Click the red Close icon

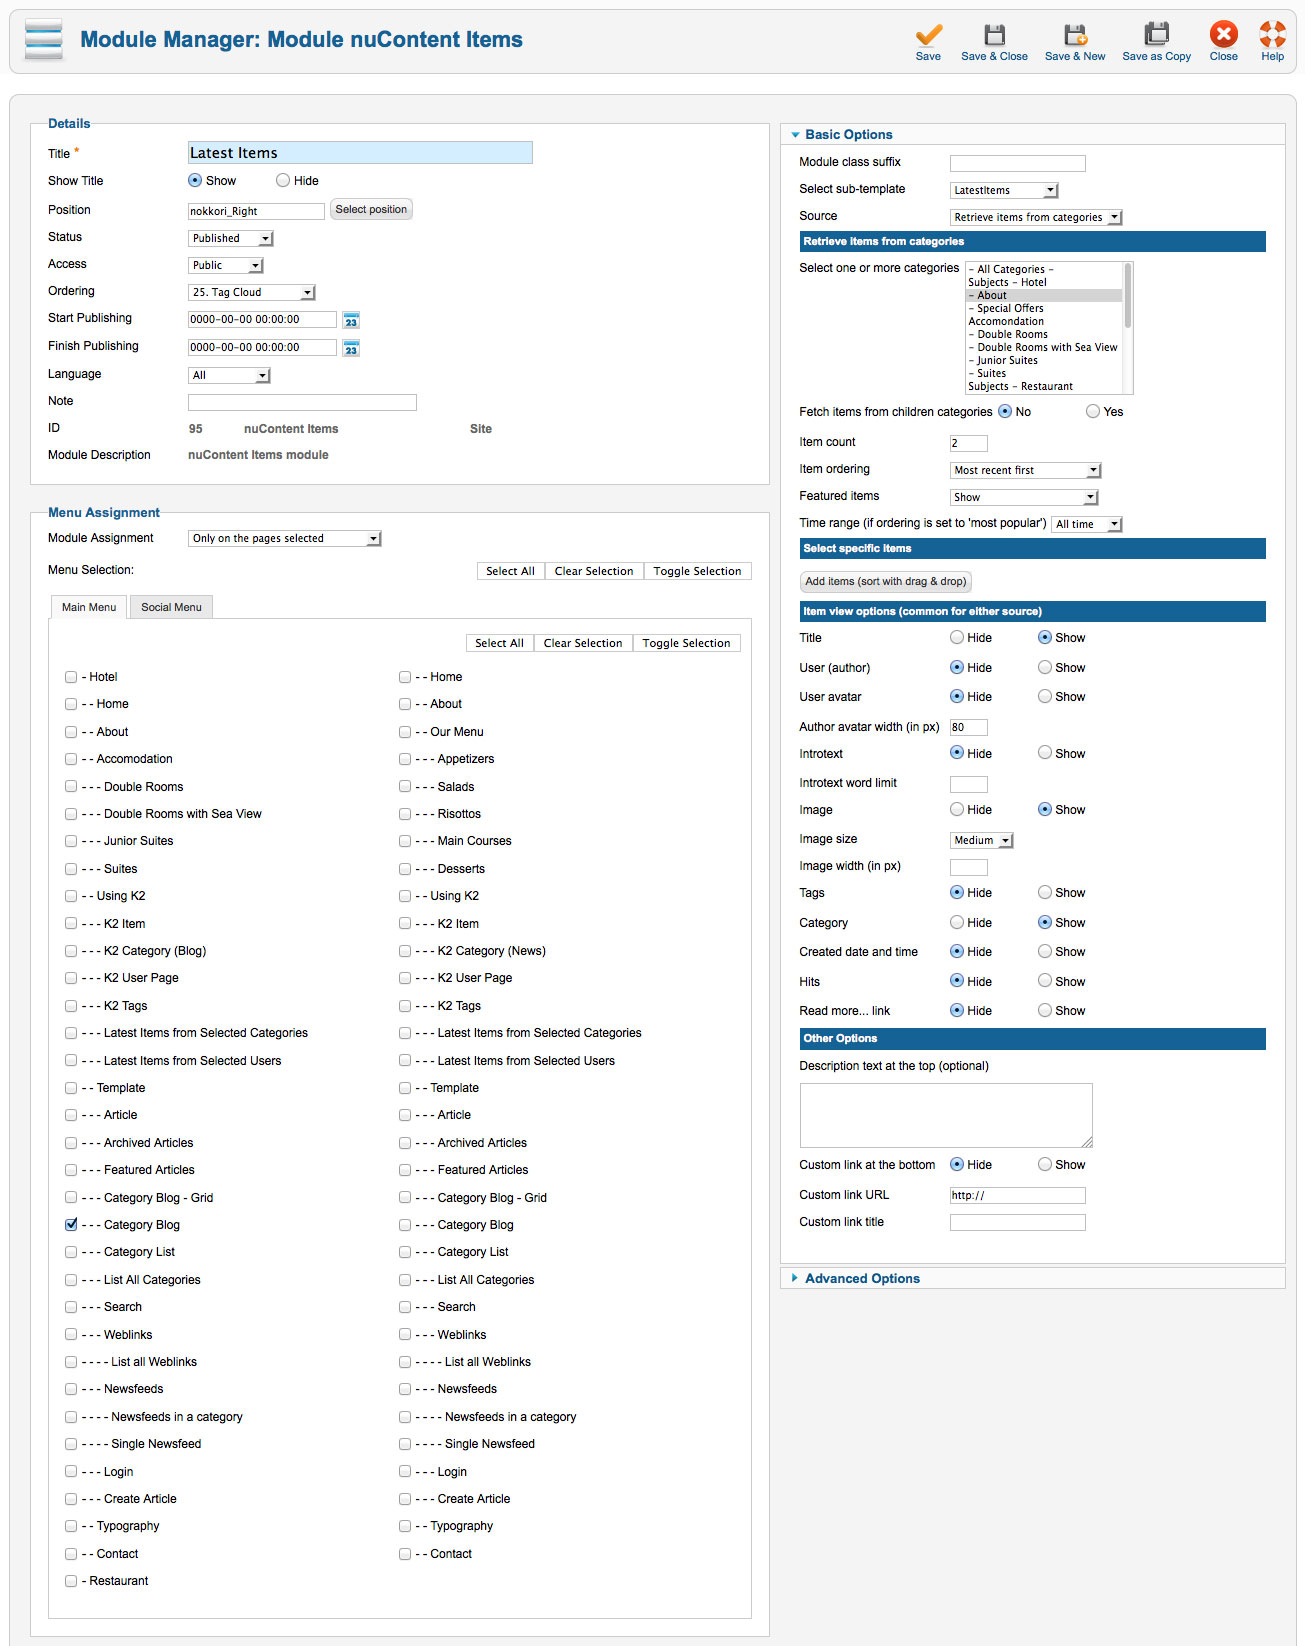coord(1223,34)
